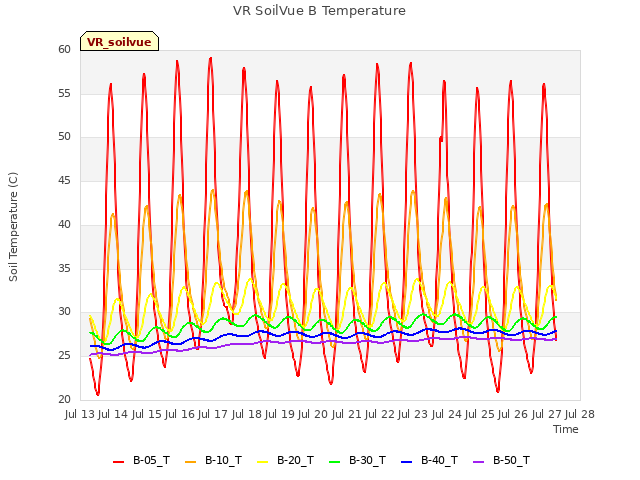Click the yellow B-20_T legend swatch

[262, 462]
